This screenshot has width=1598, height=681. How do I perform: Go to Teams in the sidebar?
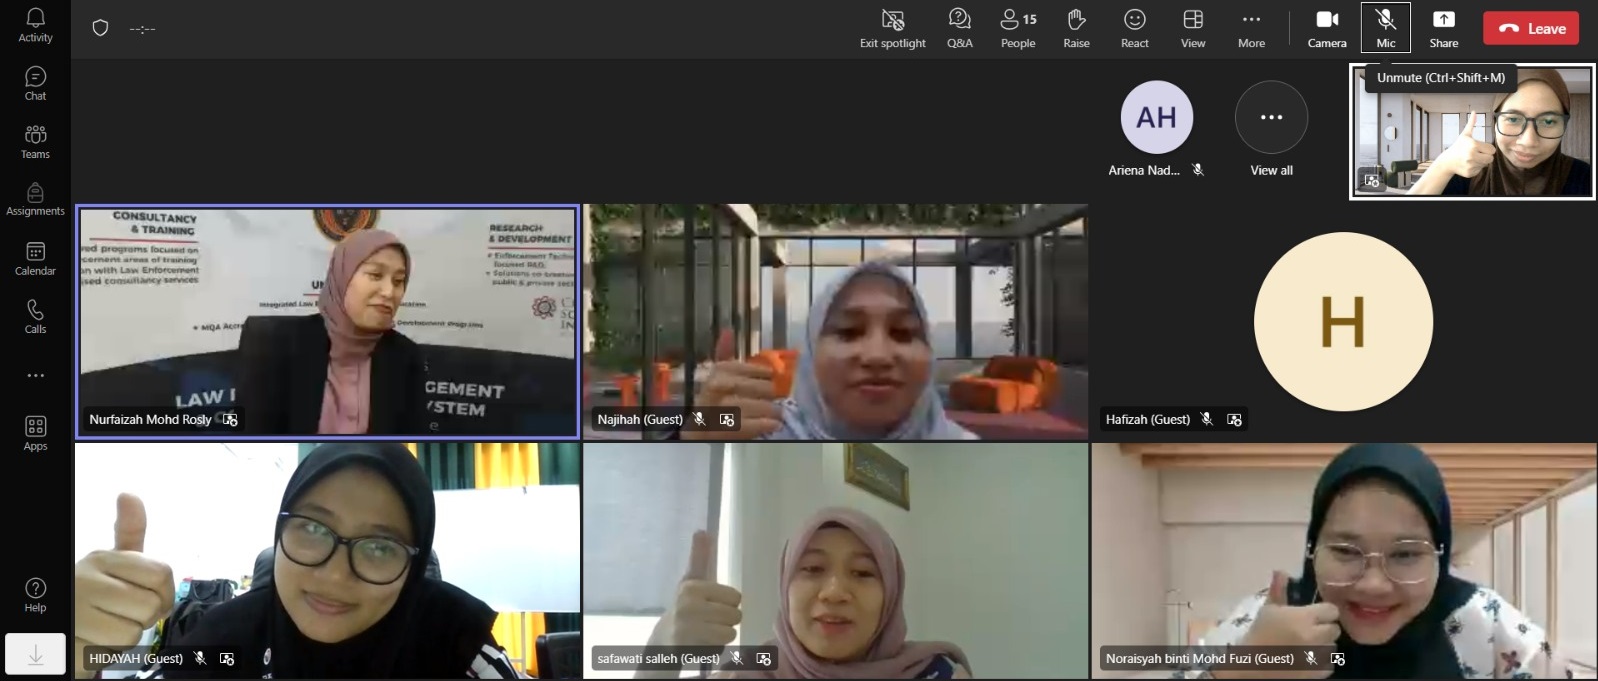[35, 142]
